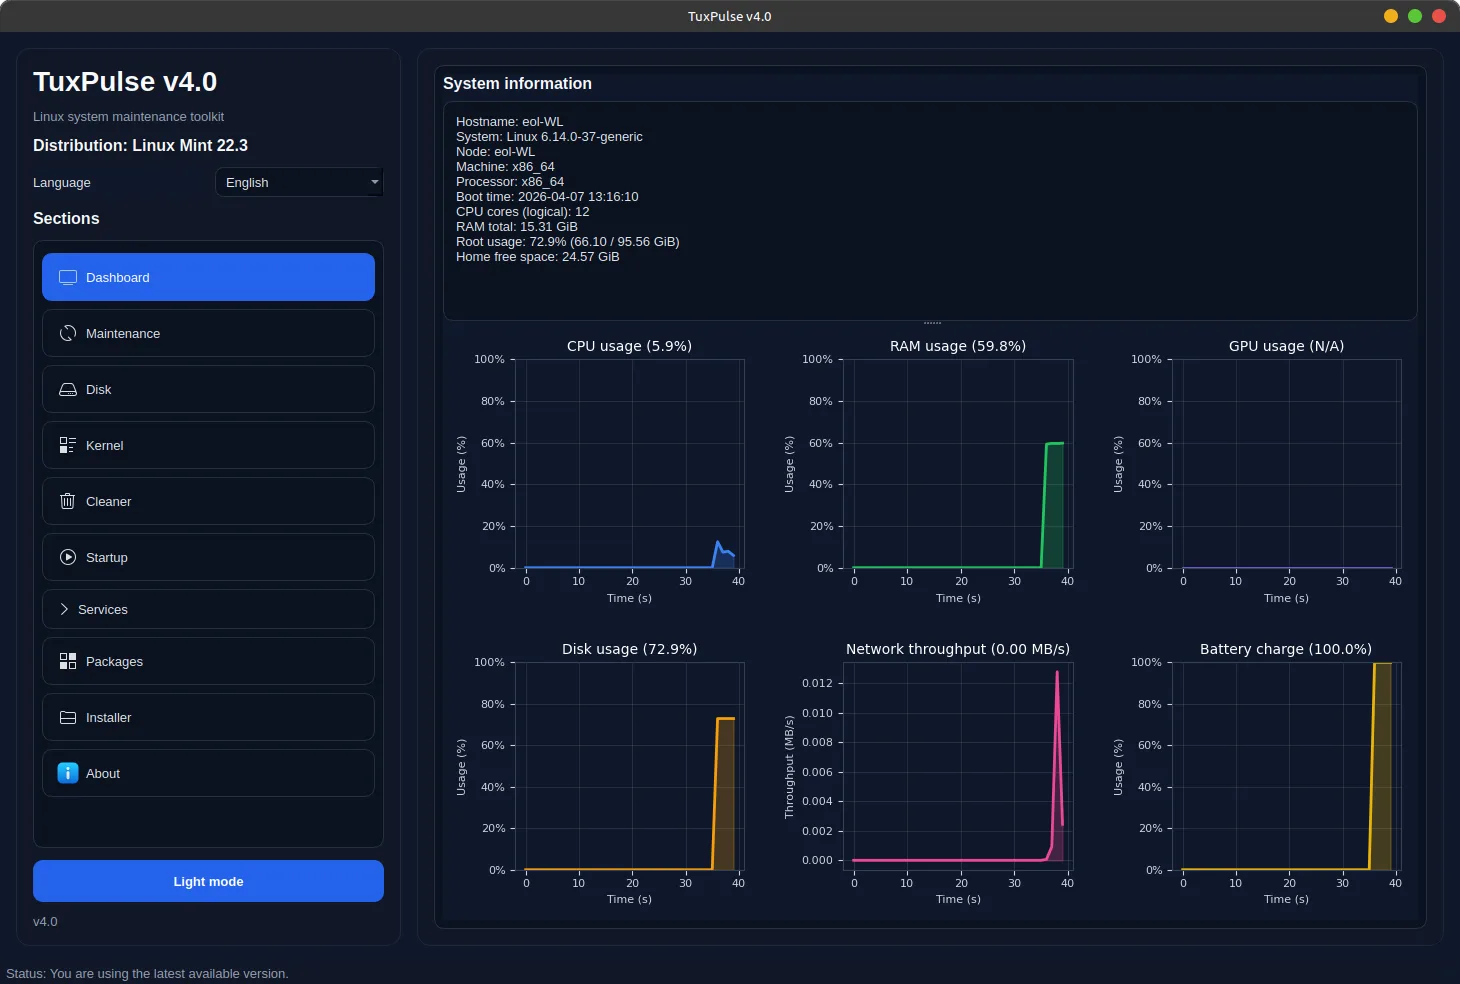Toggle the window maximize control
The width and height of the screenshot is (1460, 984).
(x=1414, y=16)
